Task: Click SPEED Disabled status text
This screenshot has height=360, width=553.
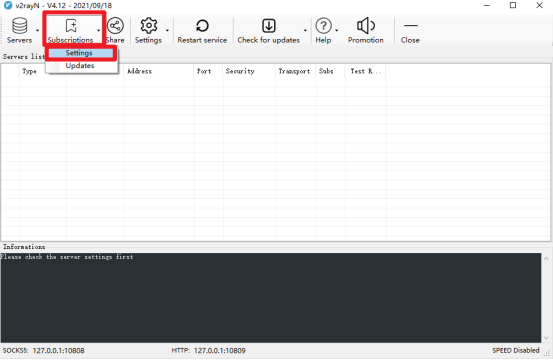Action: click(x=516, y=350)
